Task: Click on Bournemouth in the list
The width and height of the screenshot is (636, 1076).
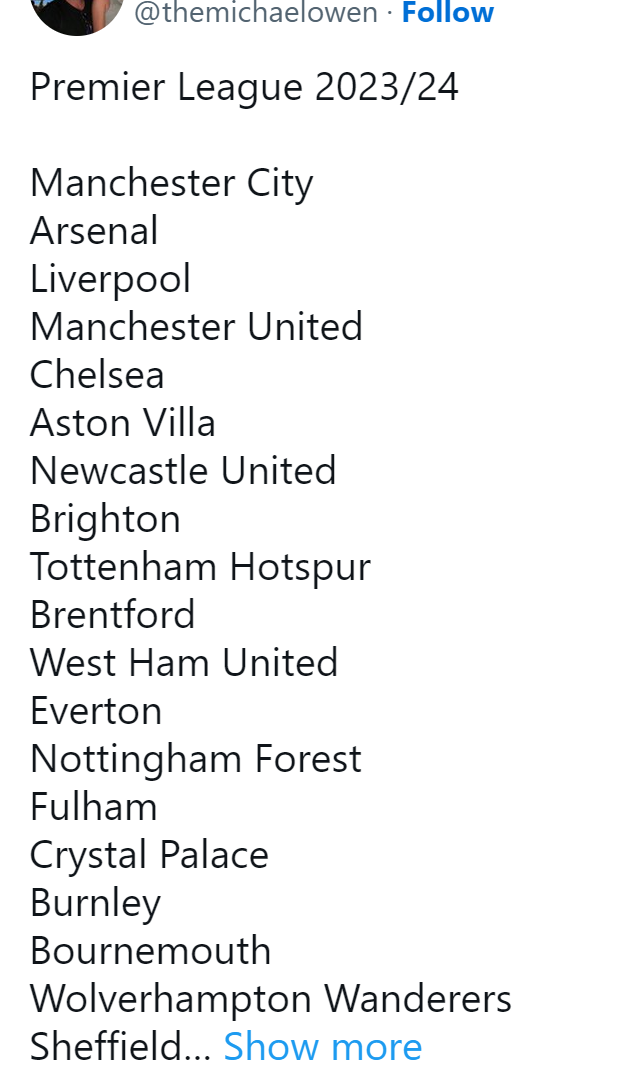Action: pyautogui.click(x=150, y=951)
